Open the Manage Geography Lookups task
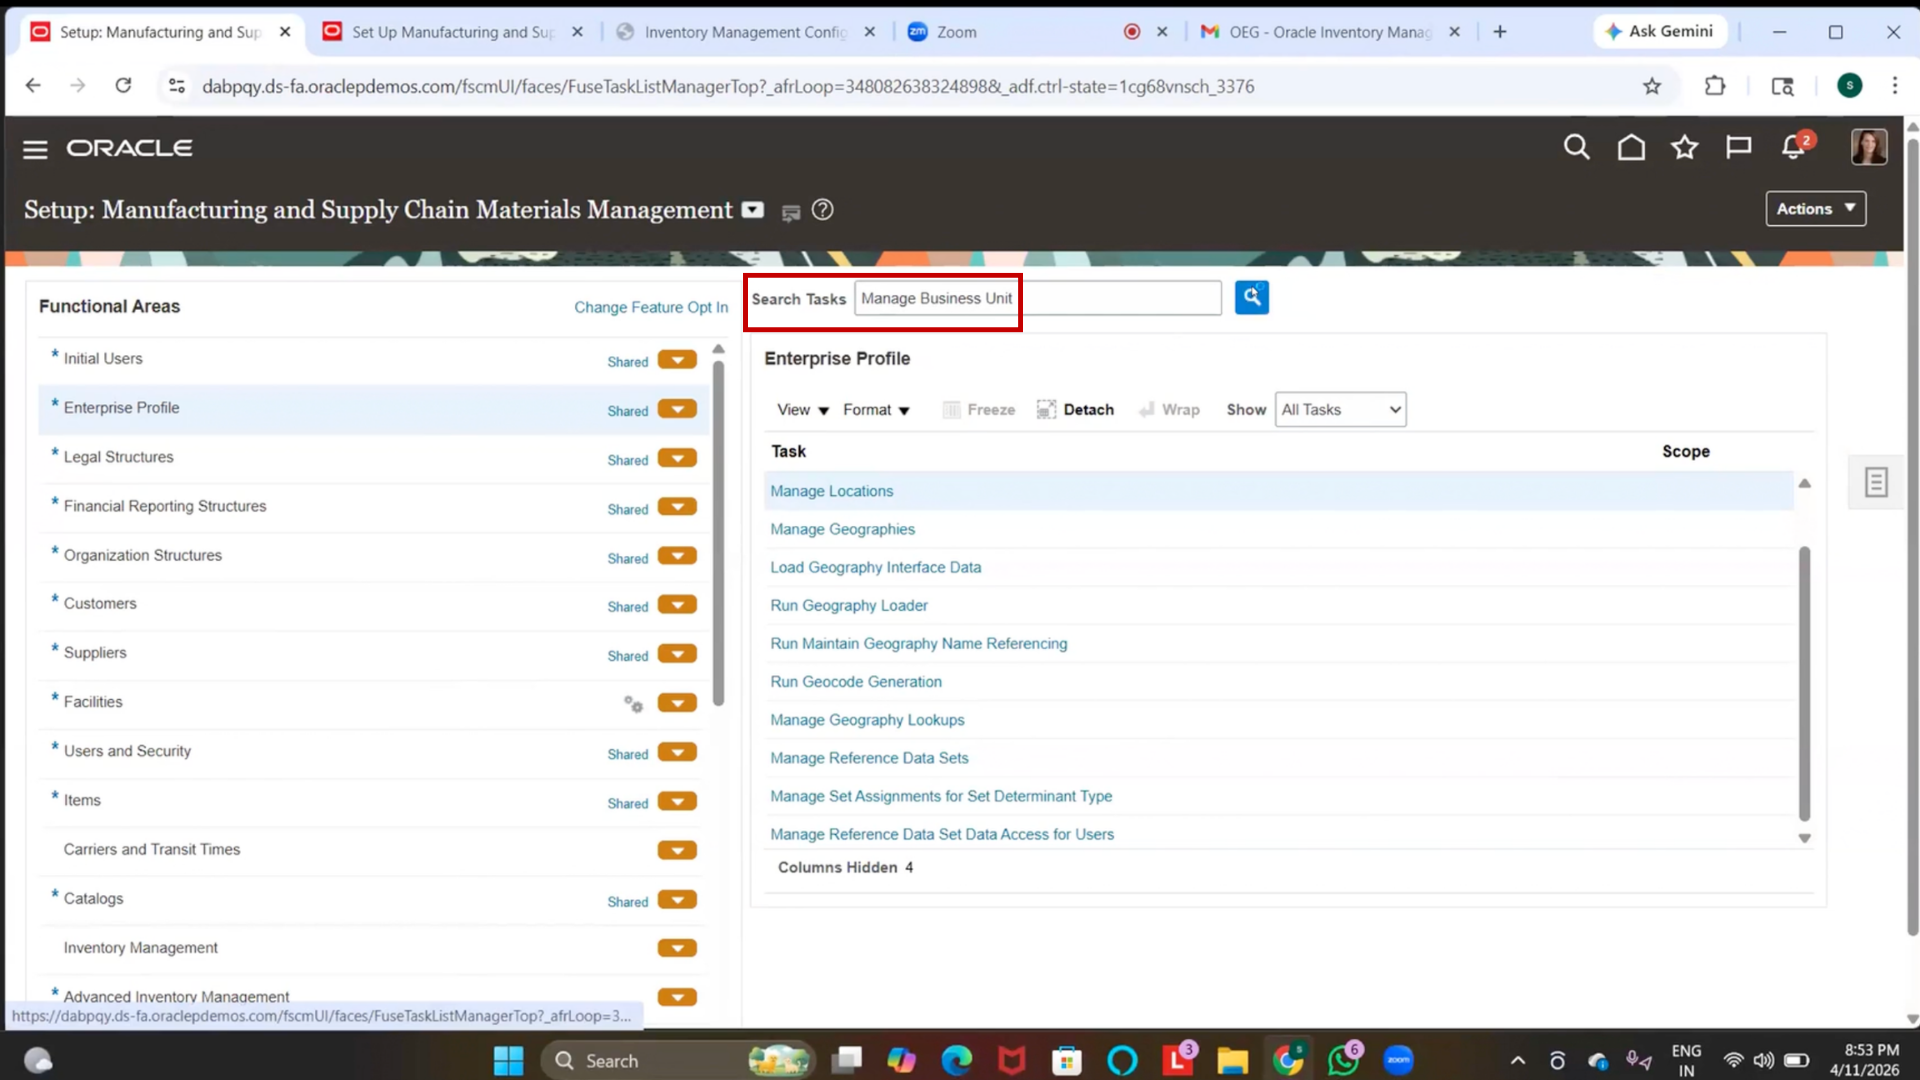Screen dimensions: 1920x1080 click(867, 720)
